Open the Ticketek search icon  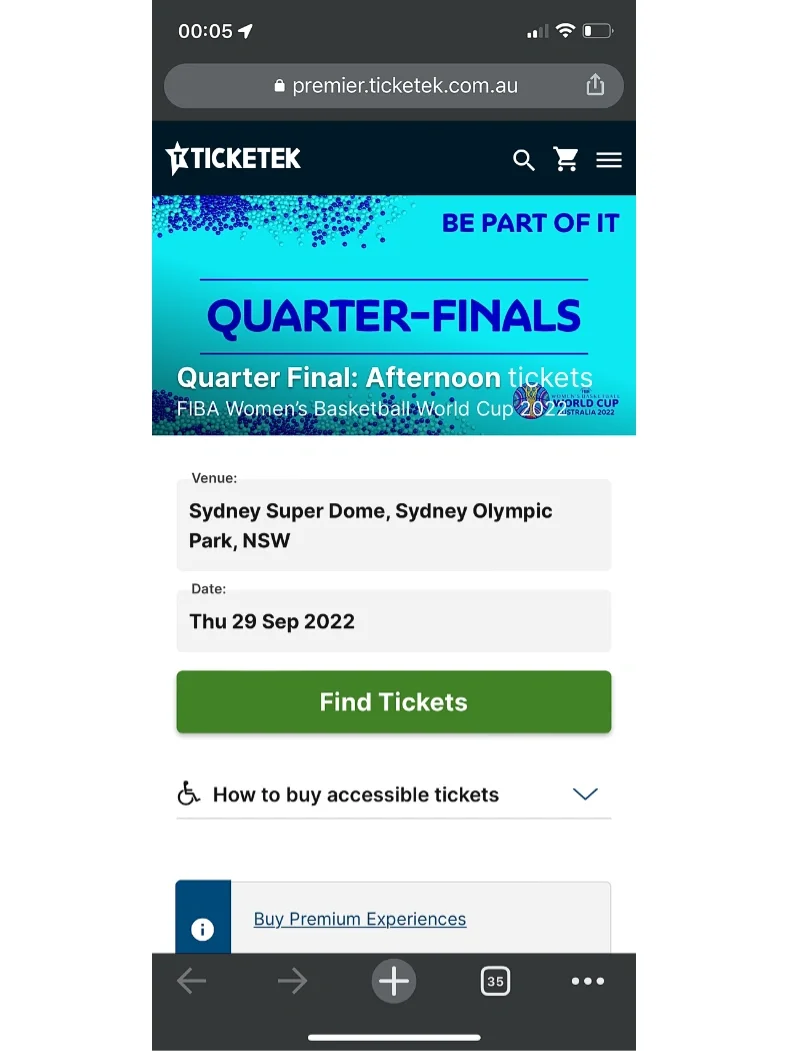click(x=523, y=160)
